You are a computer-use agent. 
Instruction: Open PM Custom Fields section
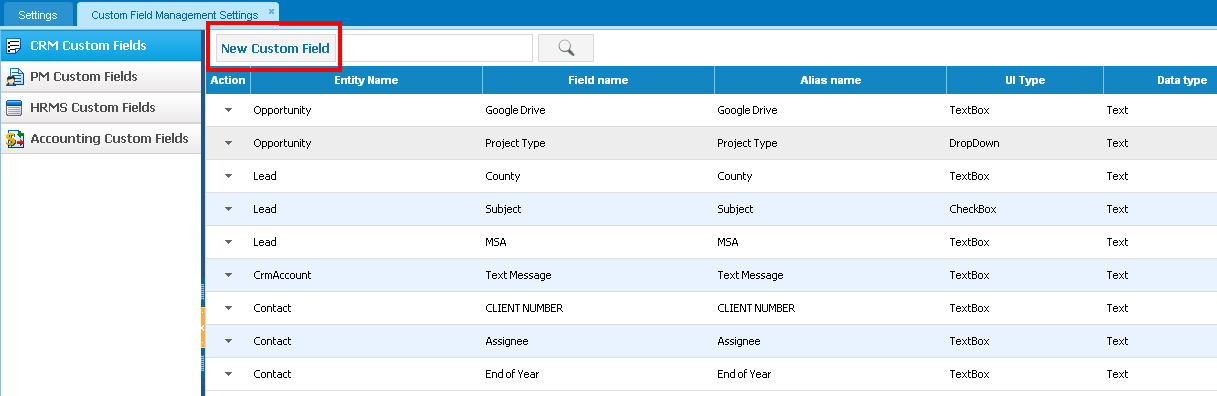pyautogui.click(x=101, y=77)
